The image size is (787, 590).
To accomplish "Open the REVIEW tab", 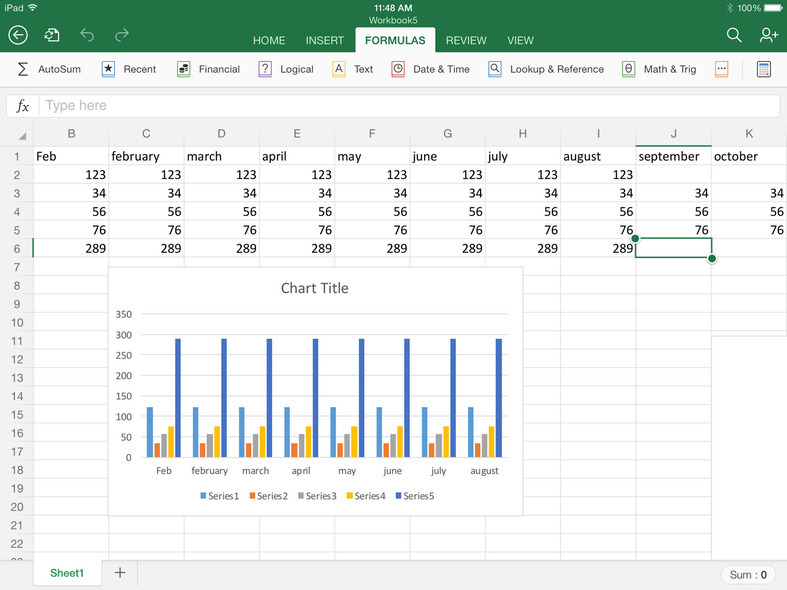I will (466, 41).
